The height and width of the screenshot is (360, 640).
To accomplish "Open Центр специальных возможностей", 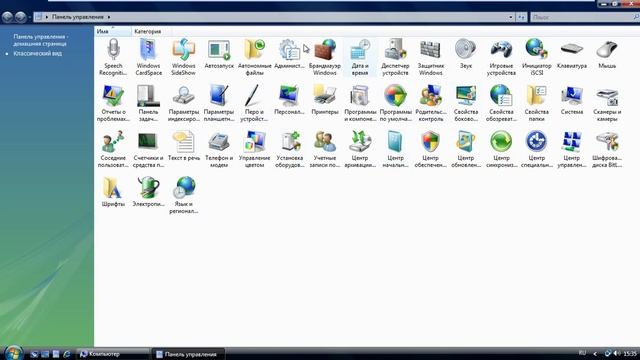I will click(x=536, y=149).
